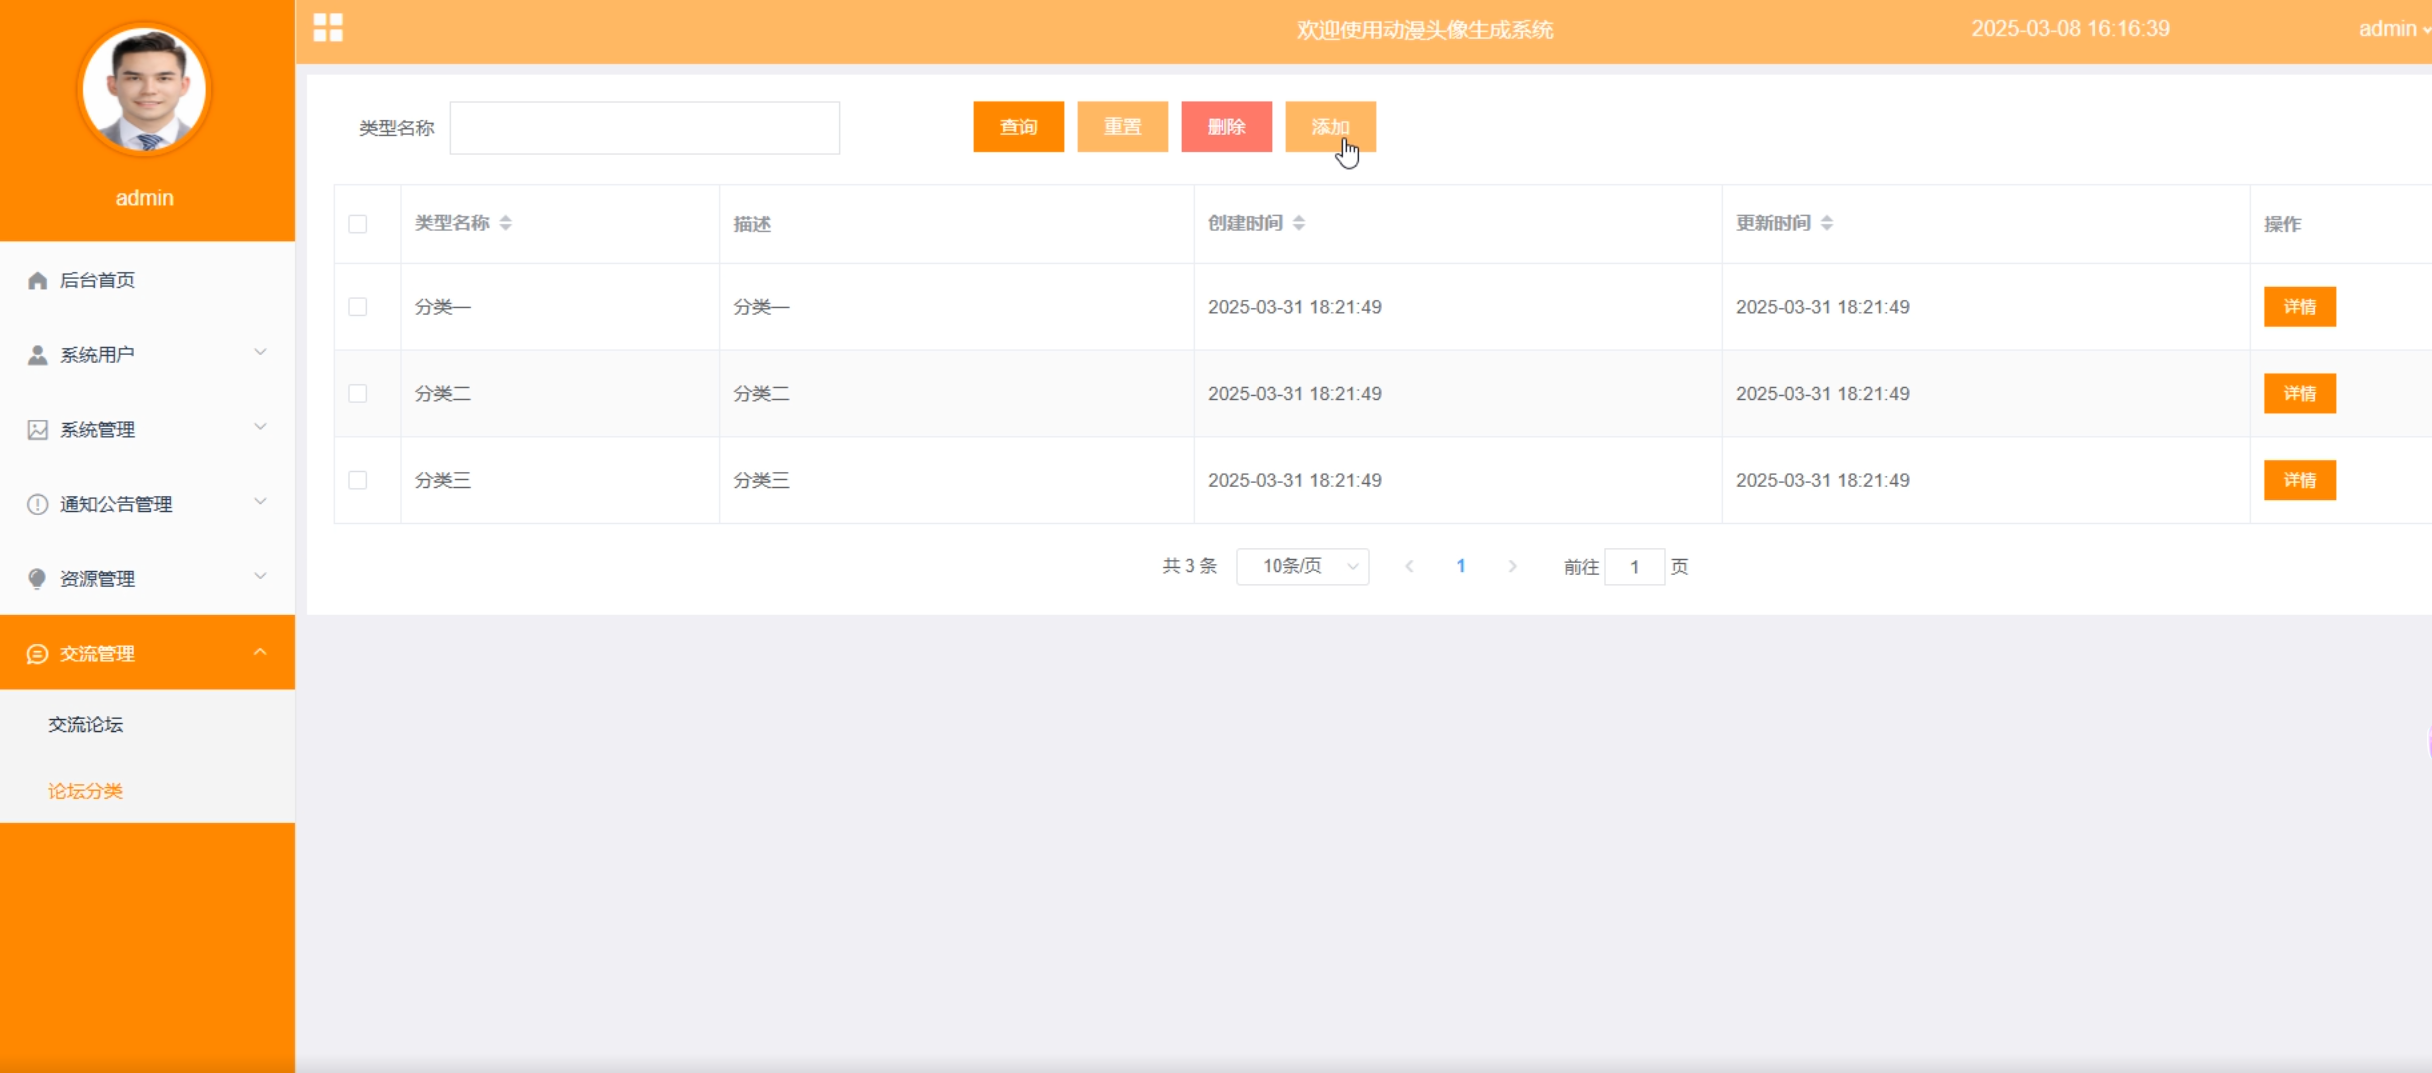Viewport: 2432px width, 1073px height.
Task: Click the 分类一 type name cell
Action: (x=560, y=307)
